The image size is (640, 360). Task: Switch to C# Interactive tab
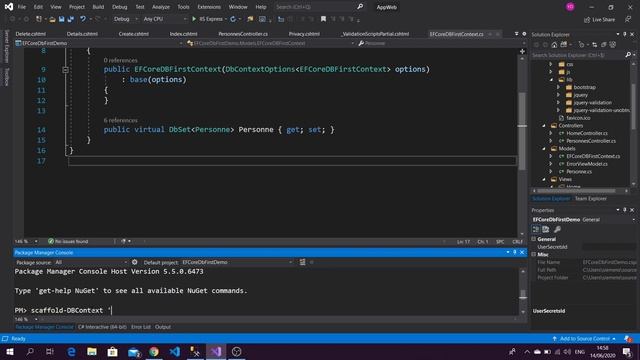tap(102, 327)
